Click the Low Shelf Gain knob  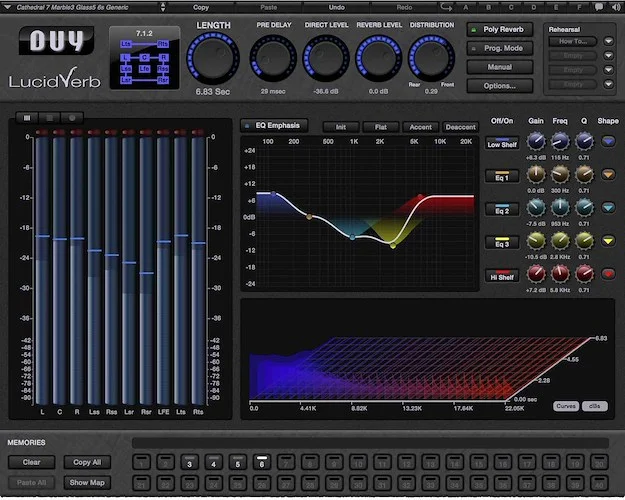[x=536, y=142]
